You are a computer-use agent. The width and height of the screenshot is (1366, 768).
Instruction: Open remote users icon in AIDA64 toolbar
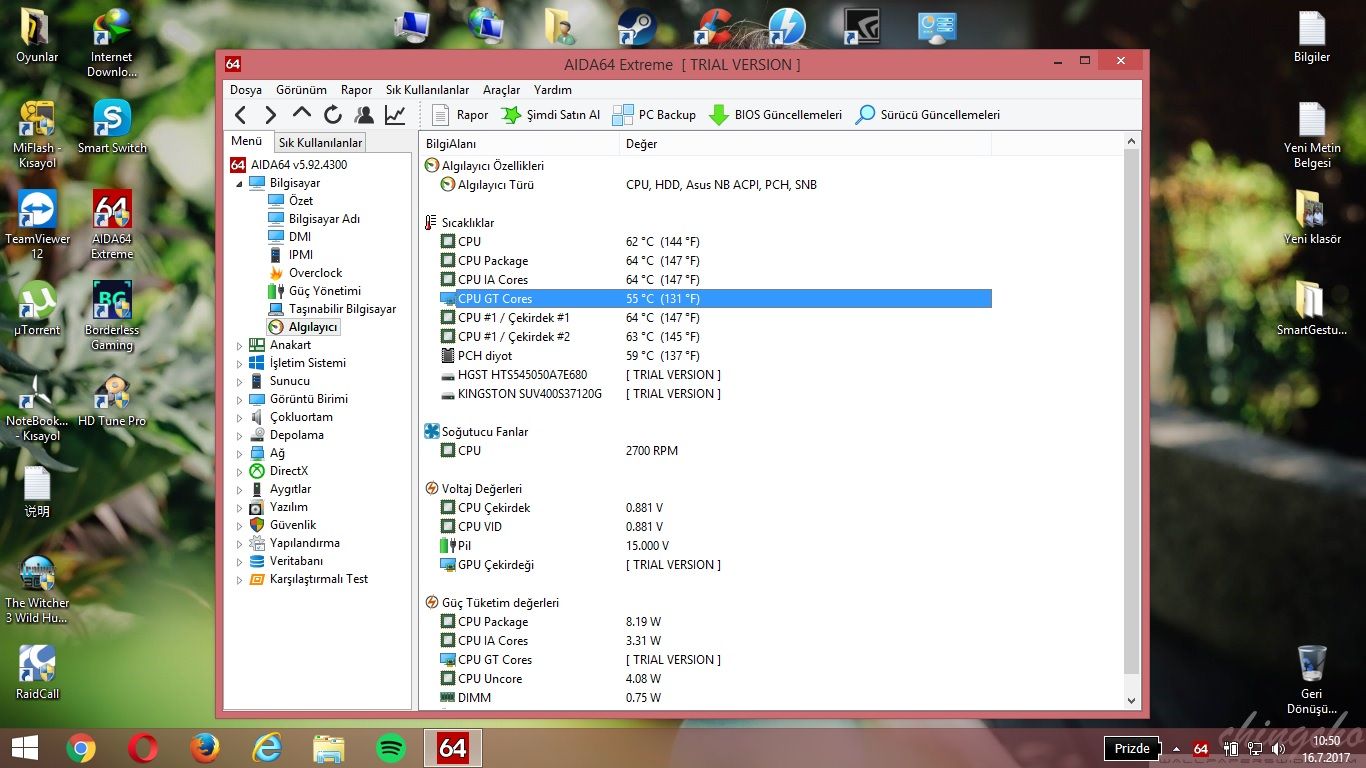pos(364,115)
